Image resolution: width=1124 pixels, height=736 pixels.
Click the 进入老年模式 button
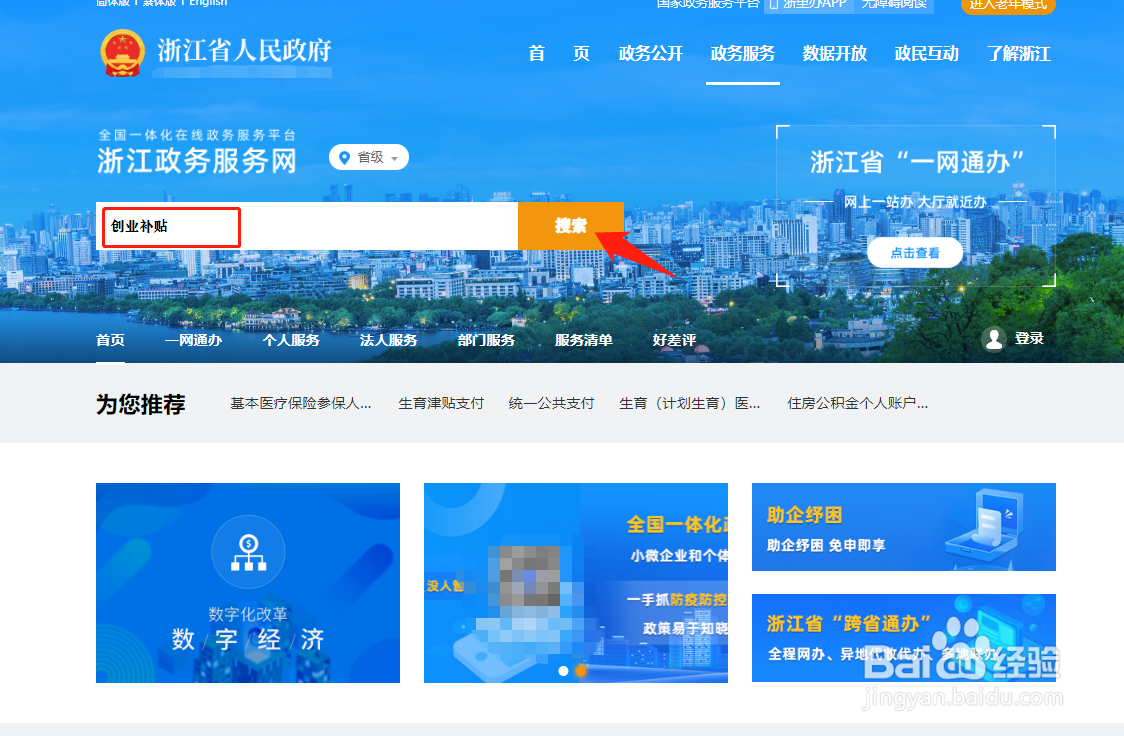(x=1008, y=6)
